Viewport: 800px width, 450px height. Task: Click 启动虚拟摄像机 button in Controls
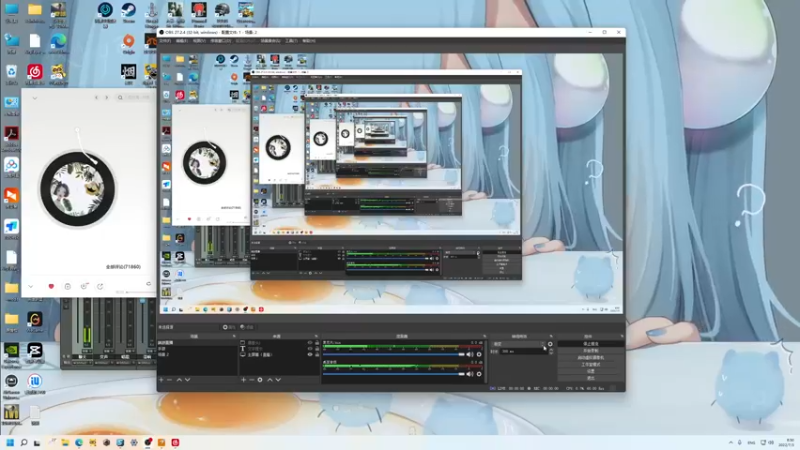(x=591, y=358)
